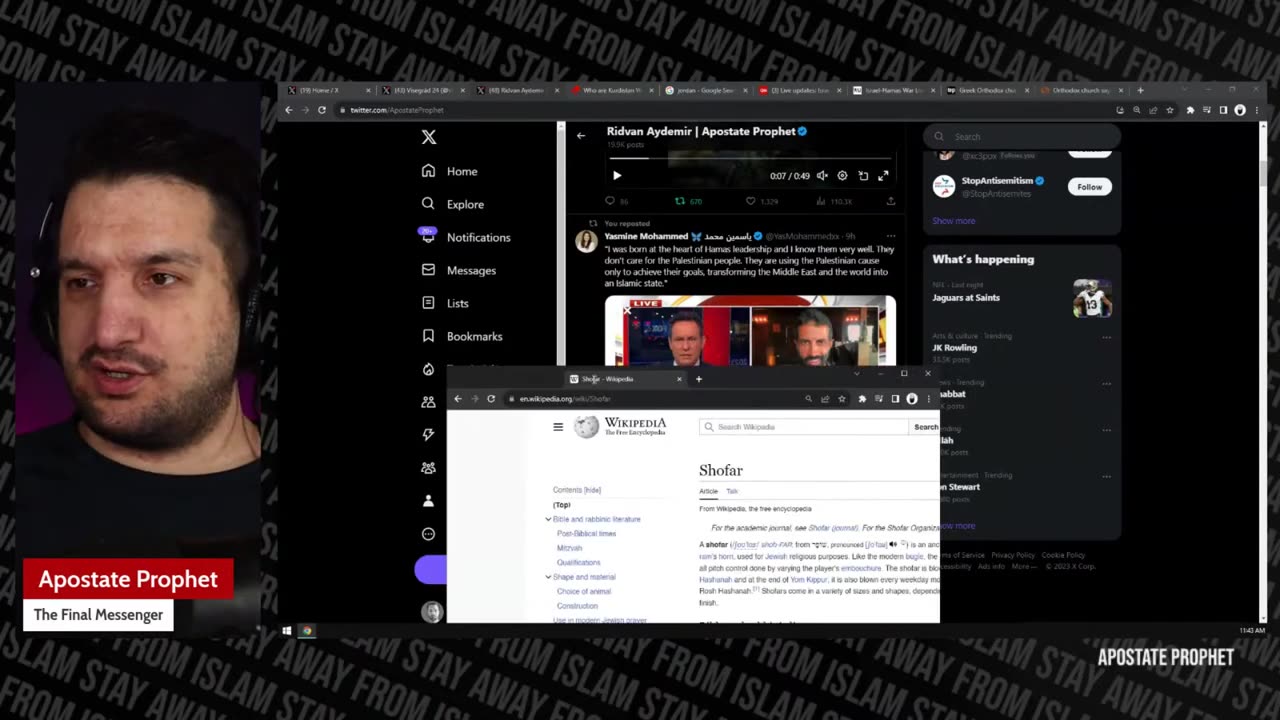Click Yasmine Mohammed's profile picture
The image size is (1280, 720).
tap(586, 241)
